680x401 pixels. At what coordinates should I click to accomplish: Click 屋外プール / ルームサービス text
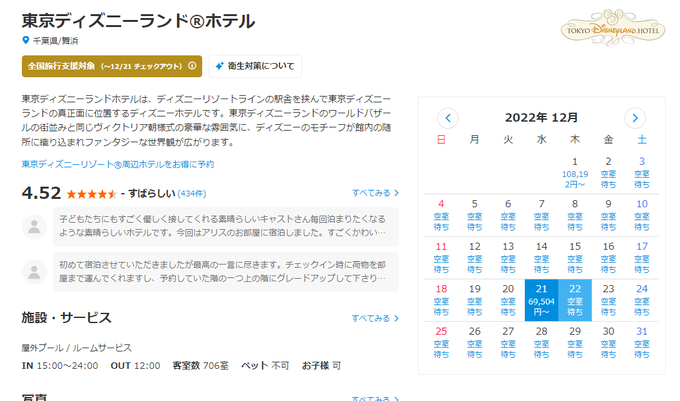[x=76, y=348]
